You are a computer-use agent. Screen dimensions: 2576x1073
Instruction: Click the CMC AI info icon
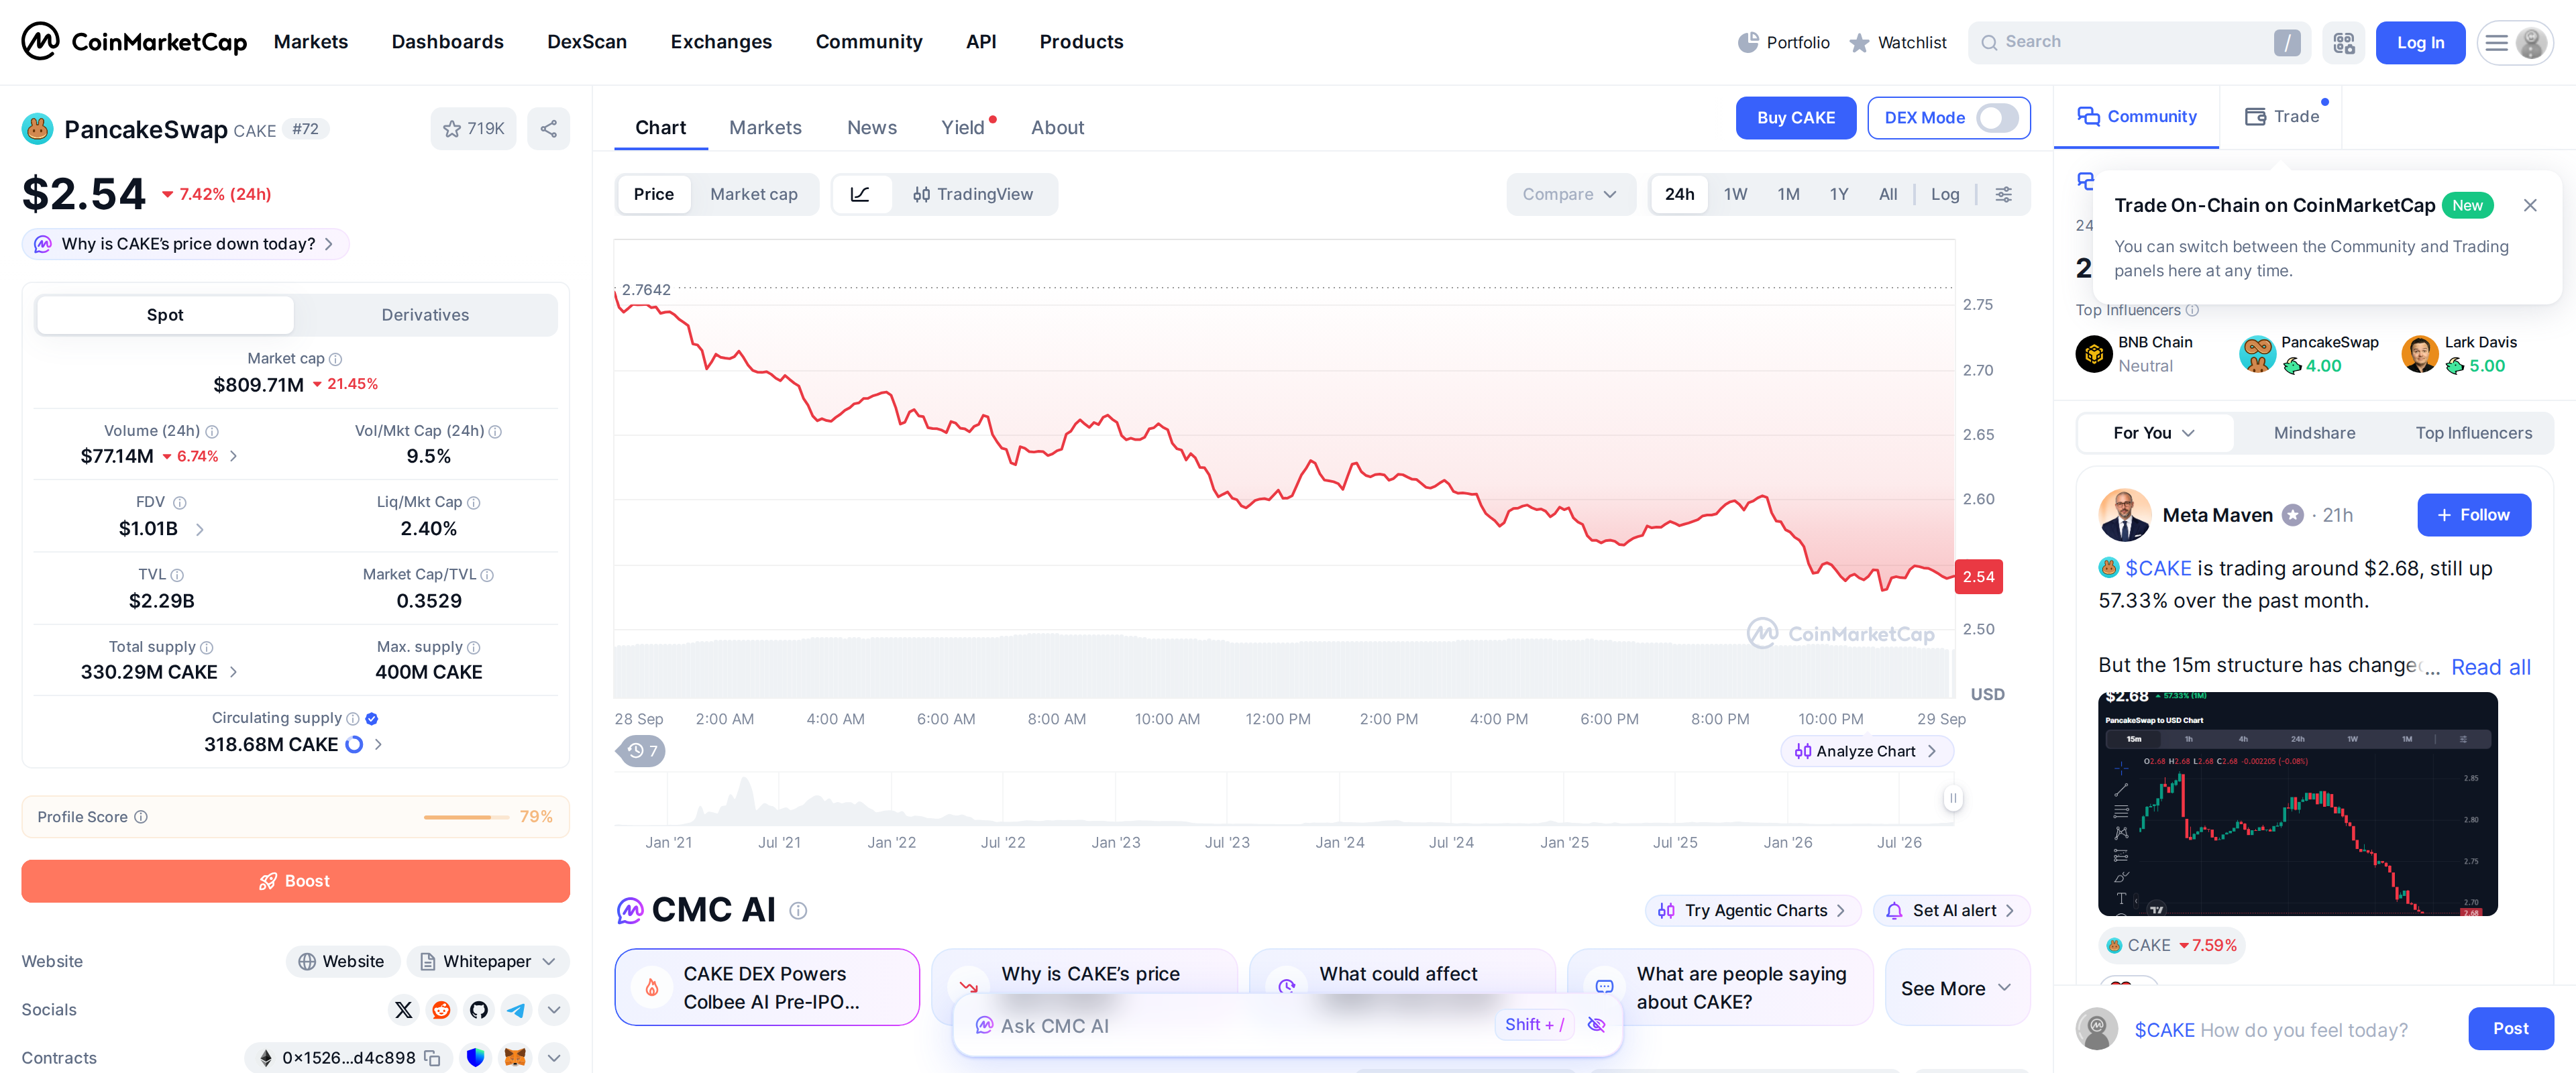point(798,911)
